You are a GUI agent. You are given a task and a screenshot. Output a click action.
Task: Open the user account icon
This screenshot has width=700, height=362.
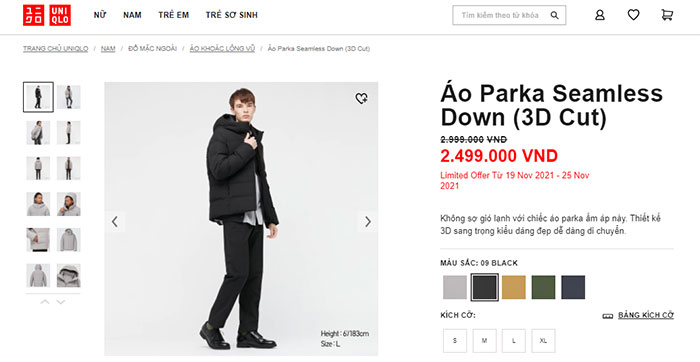pyautogui.click(x=600, y=15)
